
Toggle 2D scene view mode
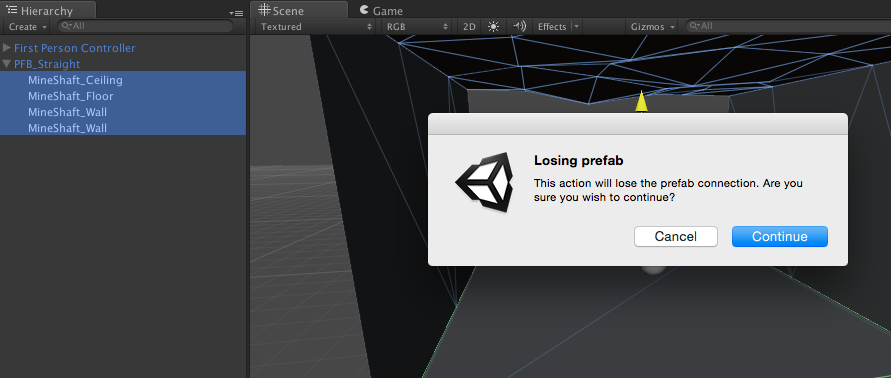pyautogui.click(x=469, y=27)
